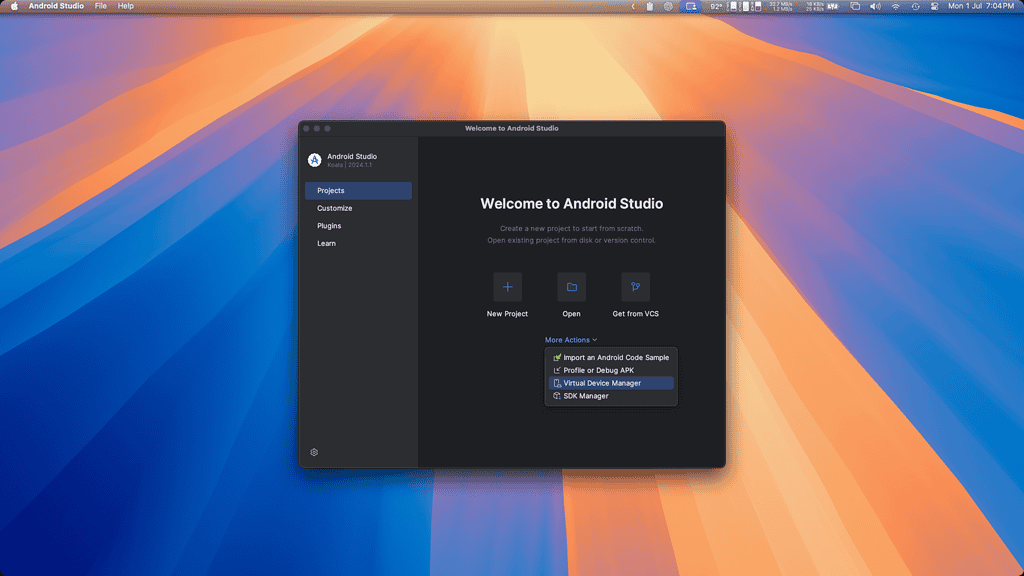The width and height of the screenshot is (1024, 576).
Task: Click the Profile or Debug APK chart icon
Action: [557, 370]
